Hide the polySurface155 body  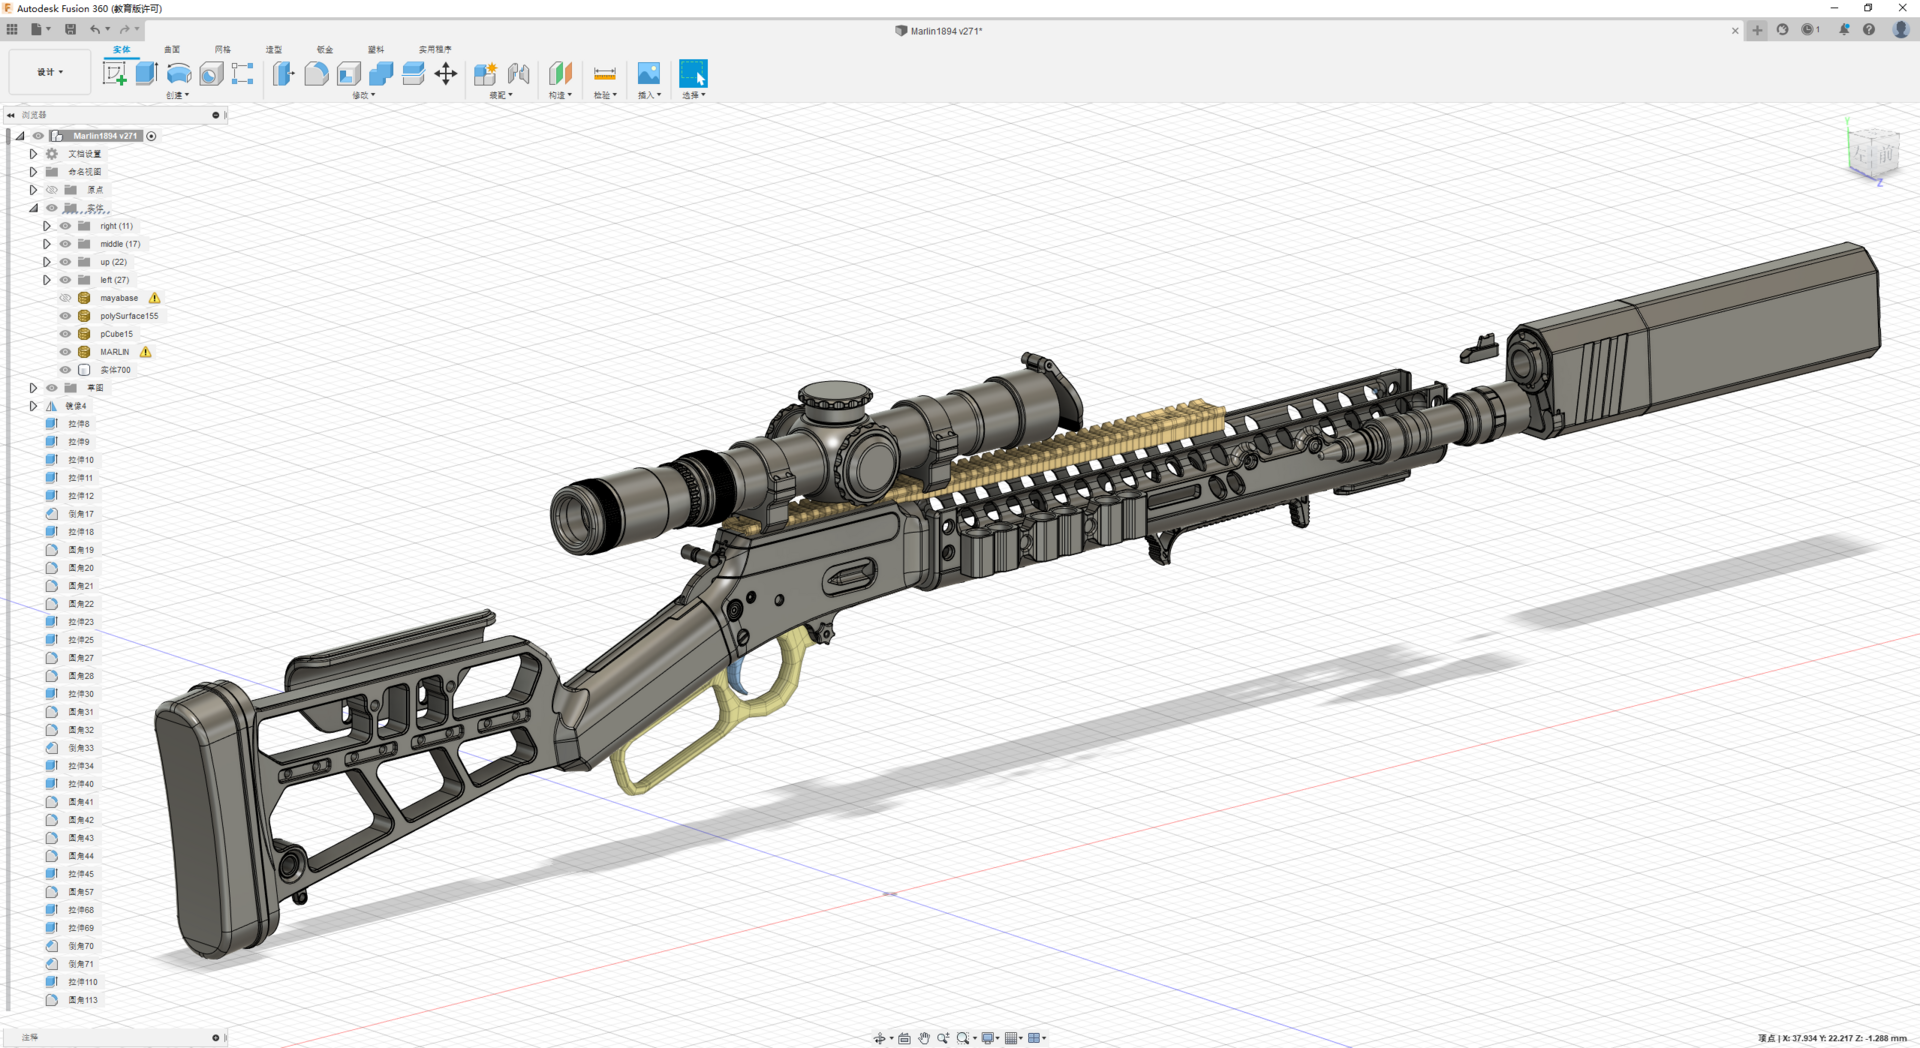[x=66, y=316]
